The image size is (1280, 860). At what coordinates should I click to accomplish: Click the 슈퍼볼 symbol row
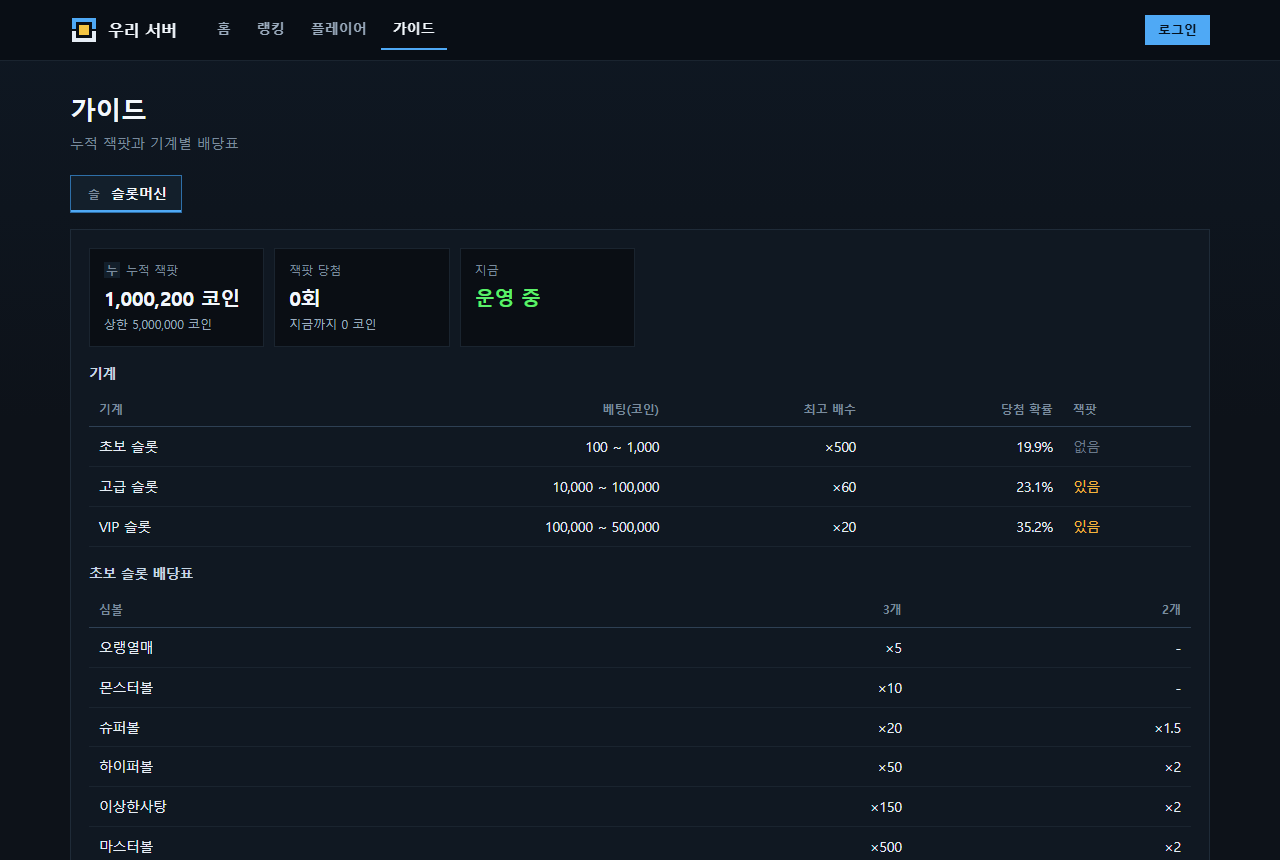tap(640, 728)
